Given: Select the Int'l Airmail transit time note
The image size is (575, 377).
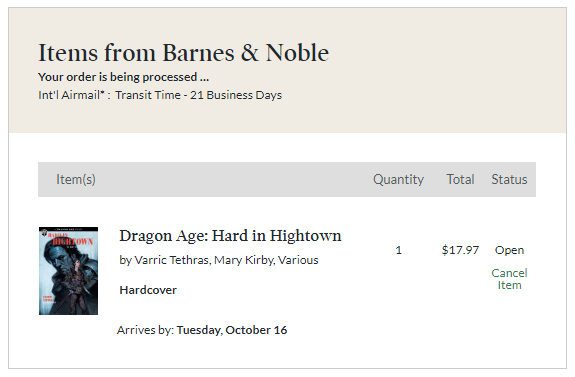Looking at the screenshot, I should pos(160,95).
